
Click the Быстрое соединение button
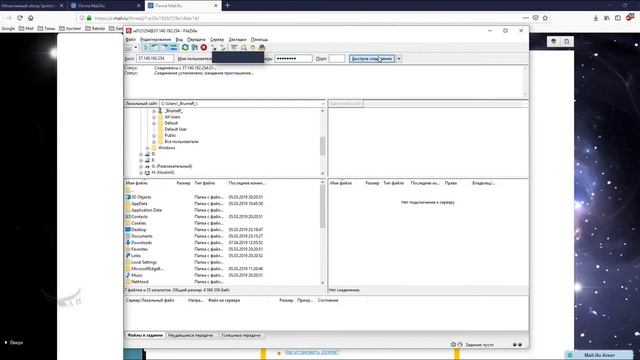(x=372, y=59)
